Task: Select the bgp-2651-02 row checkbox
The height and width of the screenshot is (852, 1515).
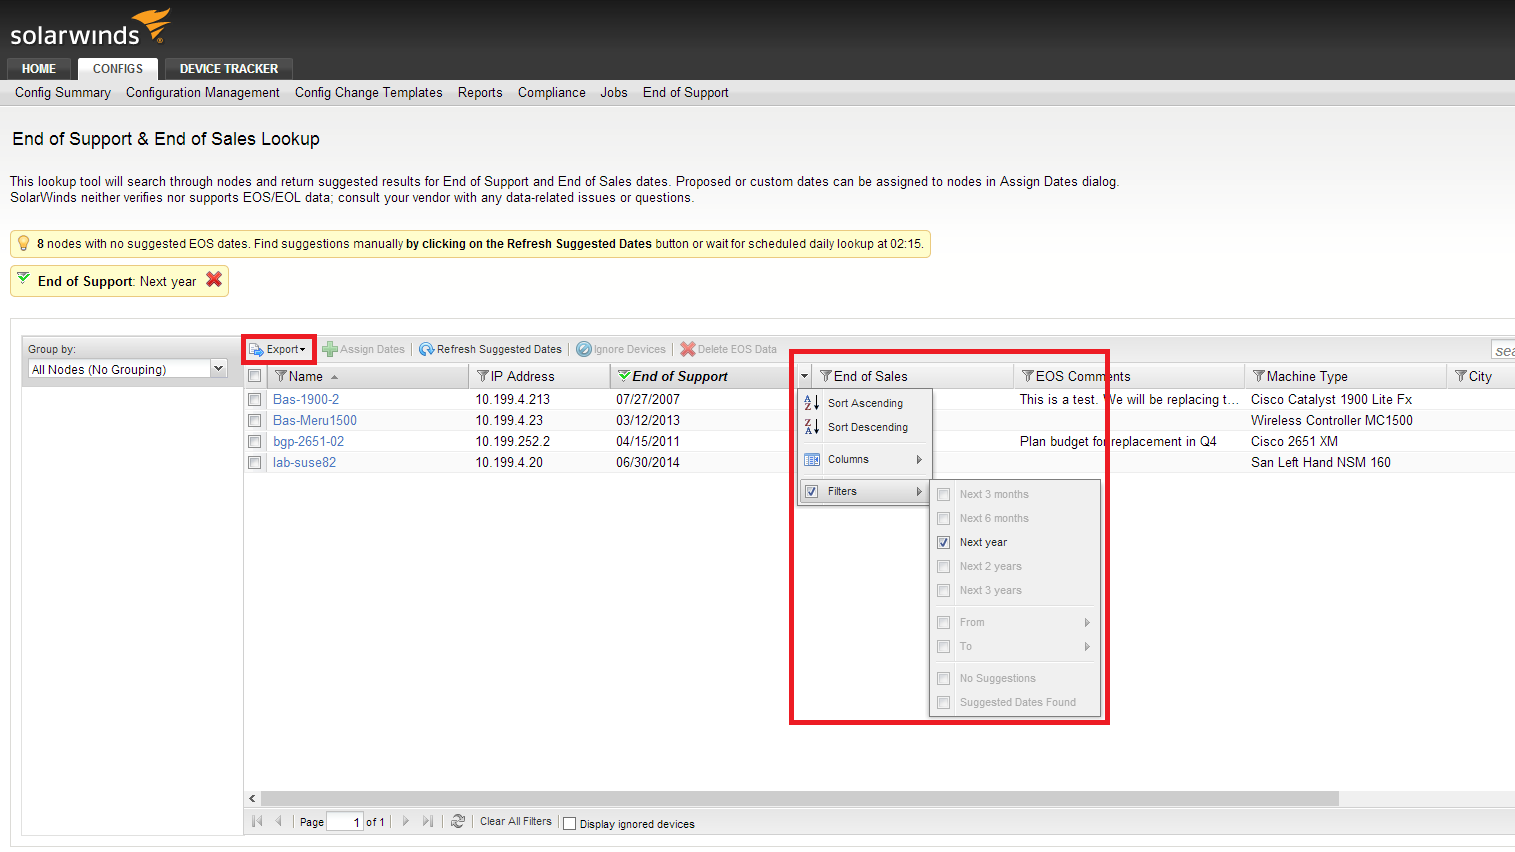Action: 255,441
